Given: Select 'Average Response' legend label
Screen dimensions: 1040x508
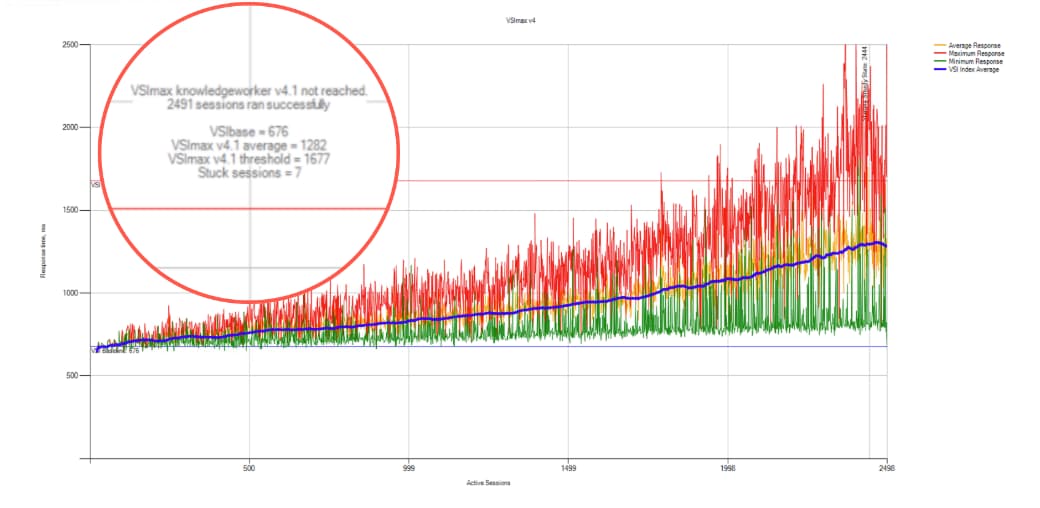Looking at the screenshot, I should click(974, 45).
